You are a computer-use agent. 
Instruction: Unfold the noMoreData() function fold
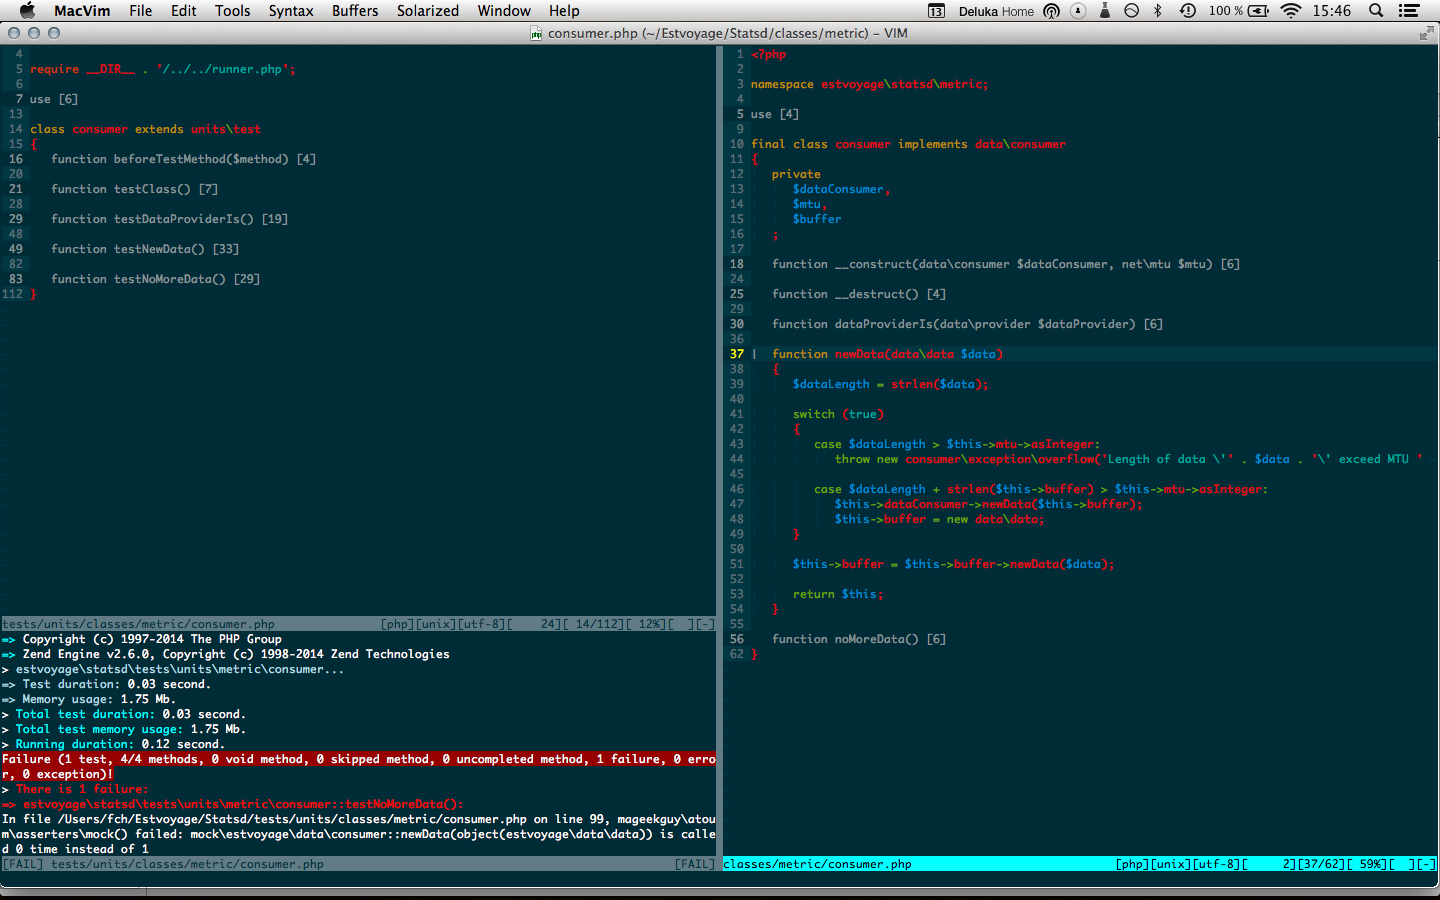pyautogui.click(x=858, y=639)
